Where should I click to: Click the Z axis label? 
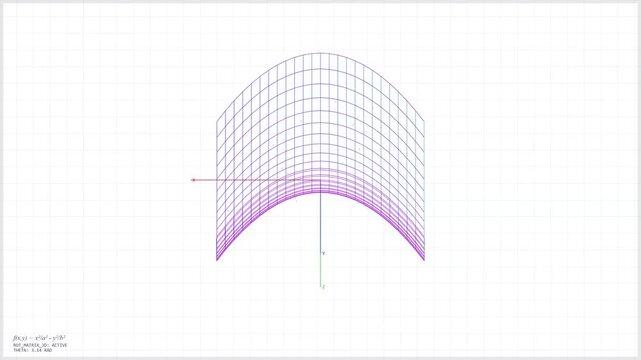point(323,287)
